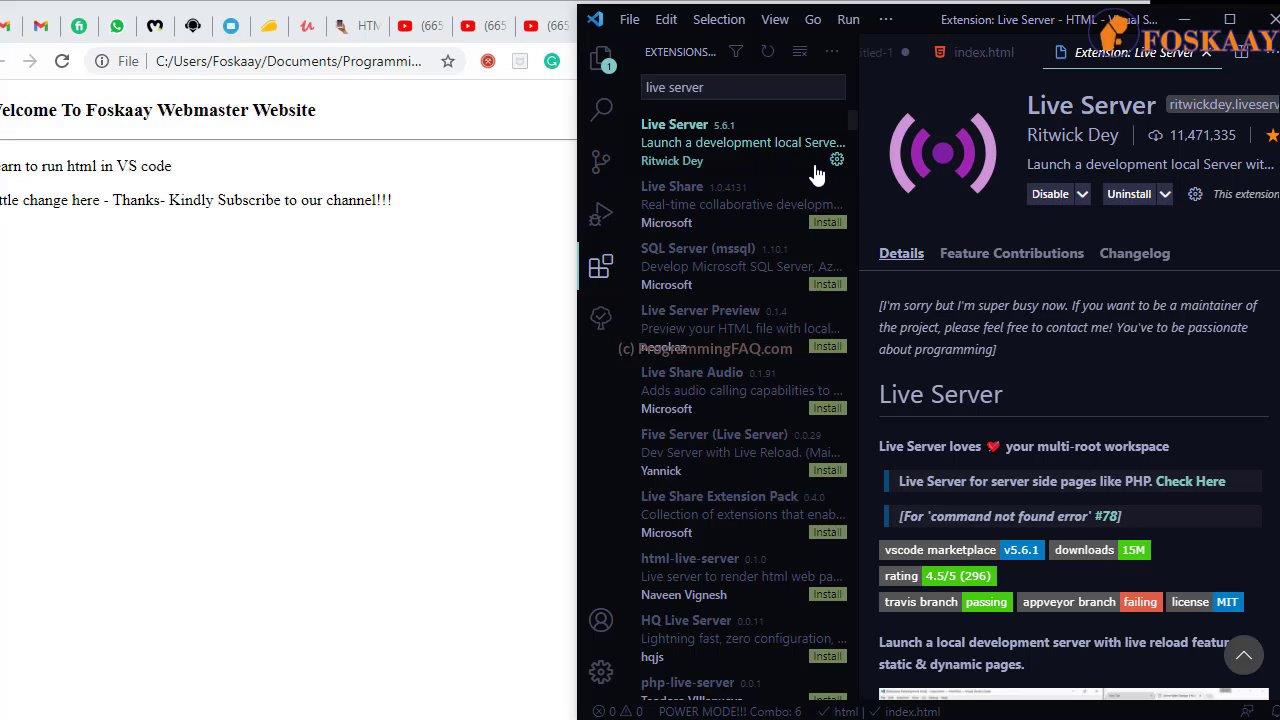The height and width of the screenshot is (720, 1280).
Task: Install HQ Live Server extension
Action: click(x=827, y=656)
